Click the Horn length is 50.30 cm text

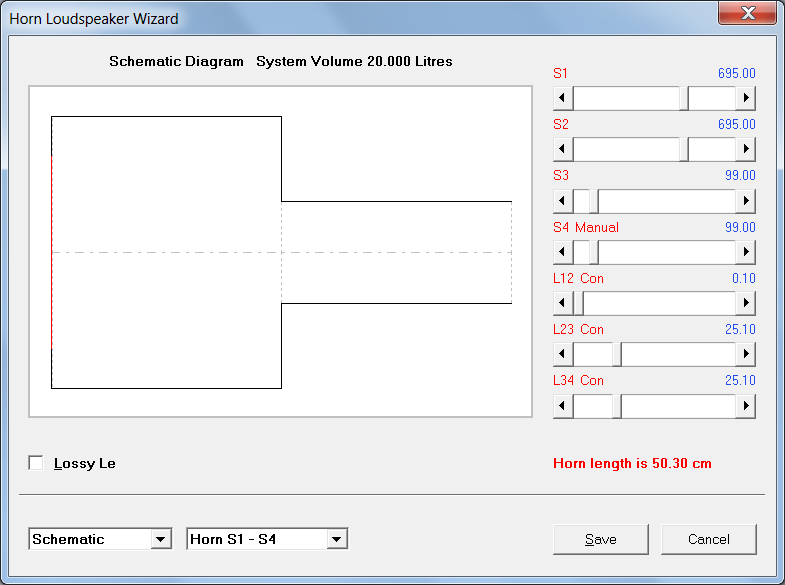click(x=632, y=463)
